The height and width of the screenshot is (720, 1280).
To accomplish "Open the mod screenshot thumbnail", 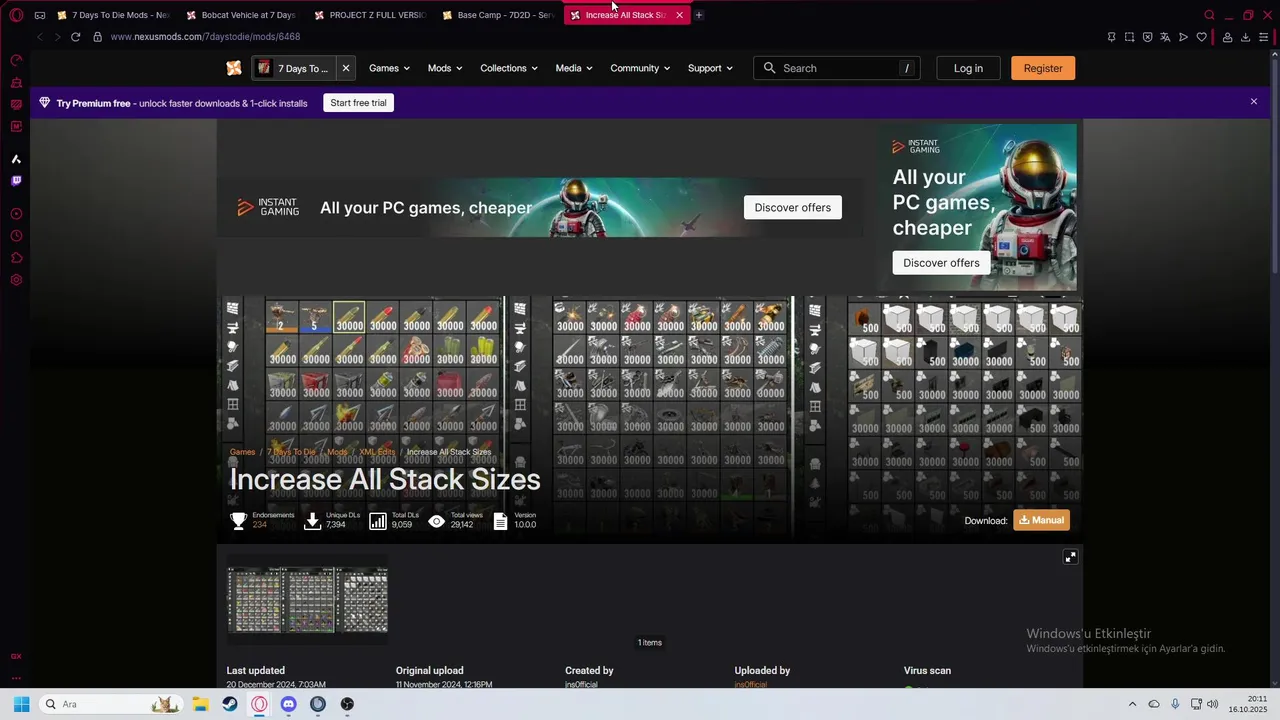I will [307, 600].
